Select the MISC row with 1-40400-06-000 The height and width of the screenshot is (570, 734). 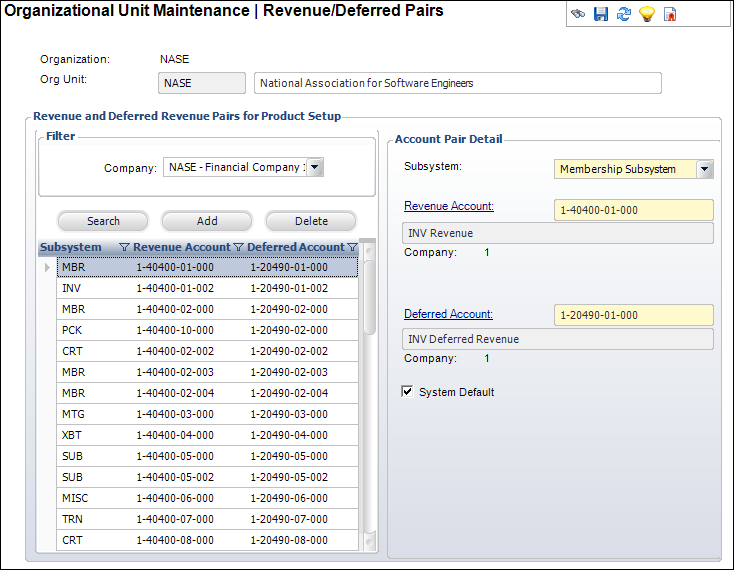[x=207, y=498]
